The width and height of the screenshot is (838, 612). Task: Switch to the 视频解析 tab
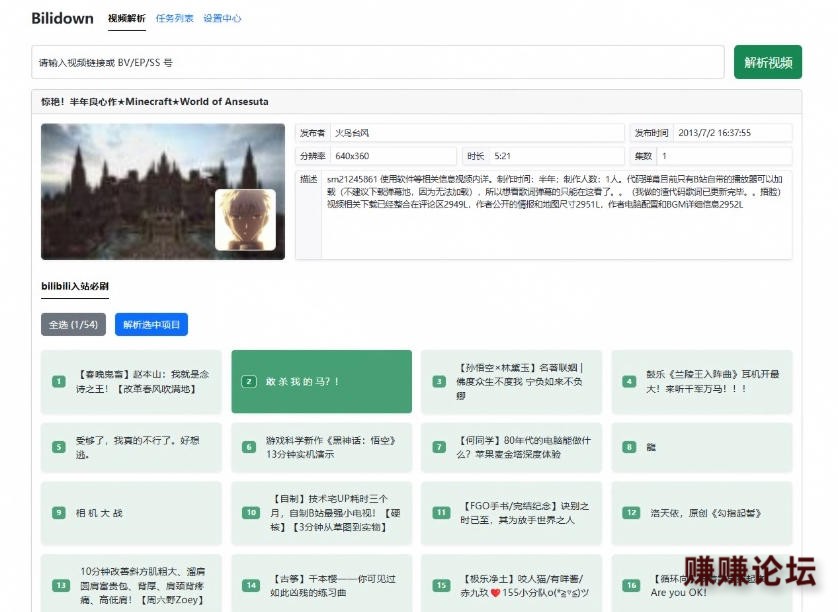pos(127,19)
